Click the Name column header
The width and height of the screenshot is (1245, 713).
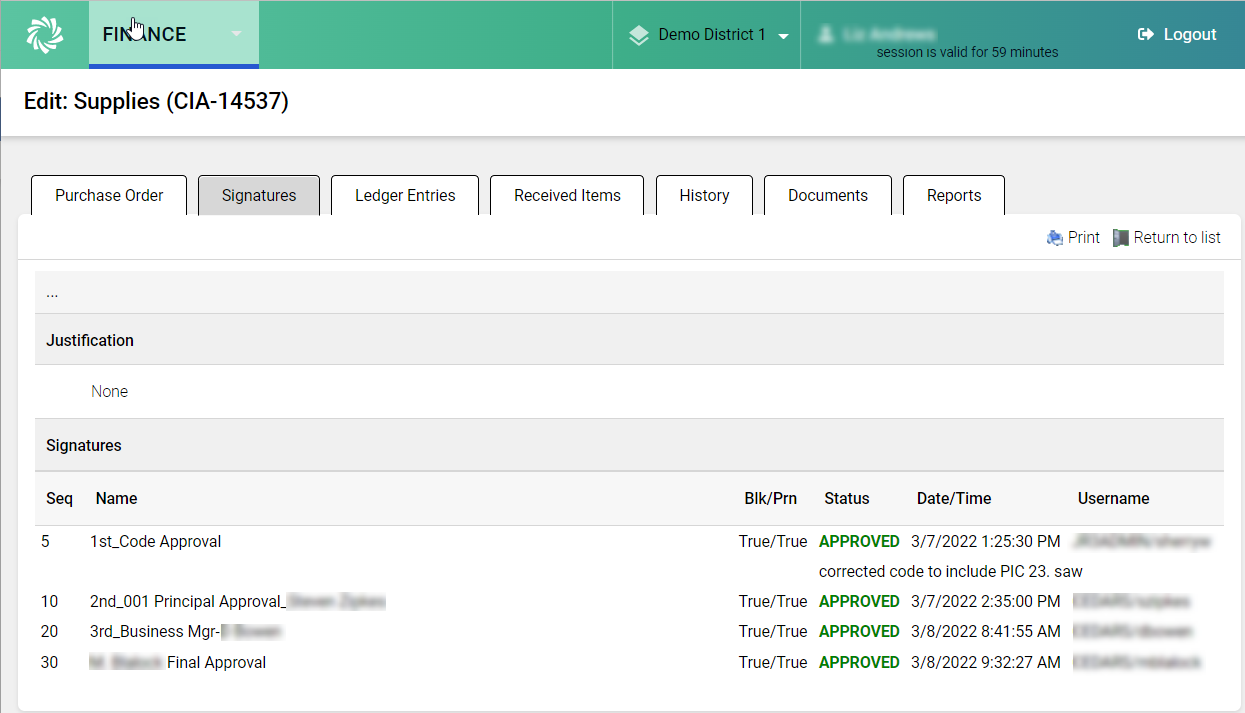pos(117,498)
